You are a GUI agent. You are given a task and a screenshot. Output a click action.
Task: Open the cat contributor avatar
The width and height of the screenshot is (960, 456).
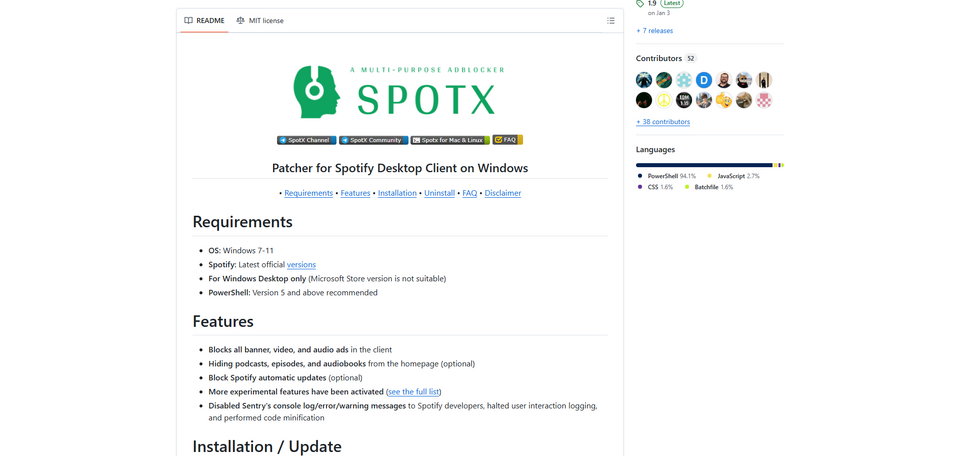point(744,80)
